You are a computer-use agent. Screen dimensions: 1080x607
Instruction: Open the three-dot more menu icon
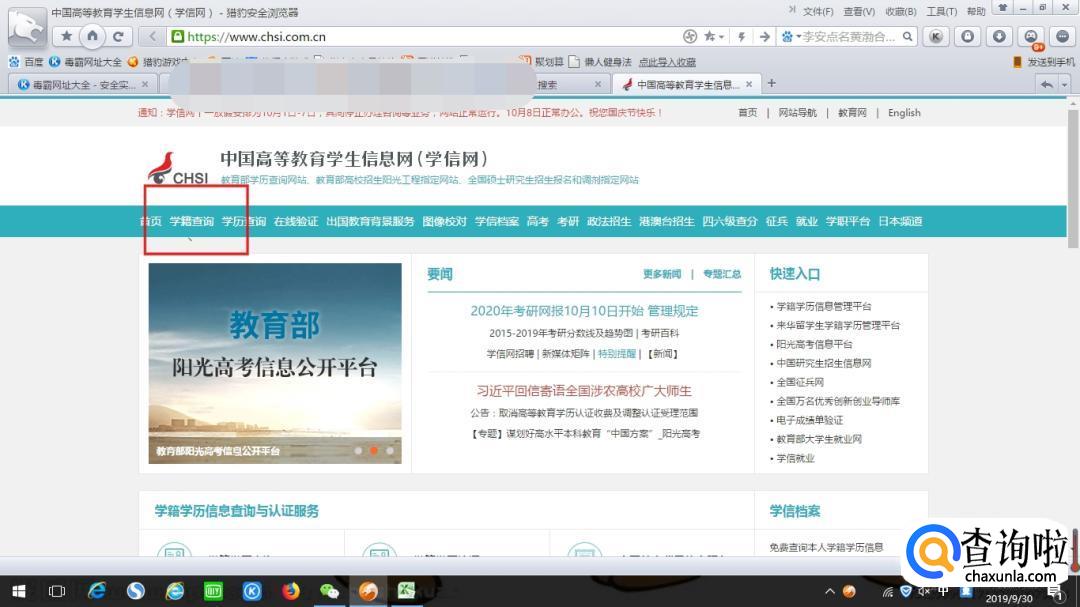1063,37
